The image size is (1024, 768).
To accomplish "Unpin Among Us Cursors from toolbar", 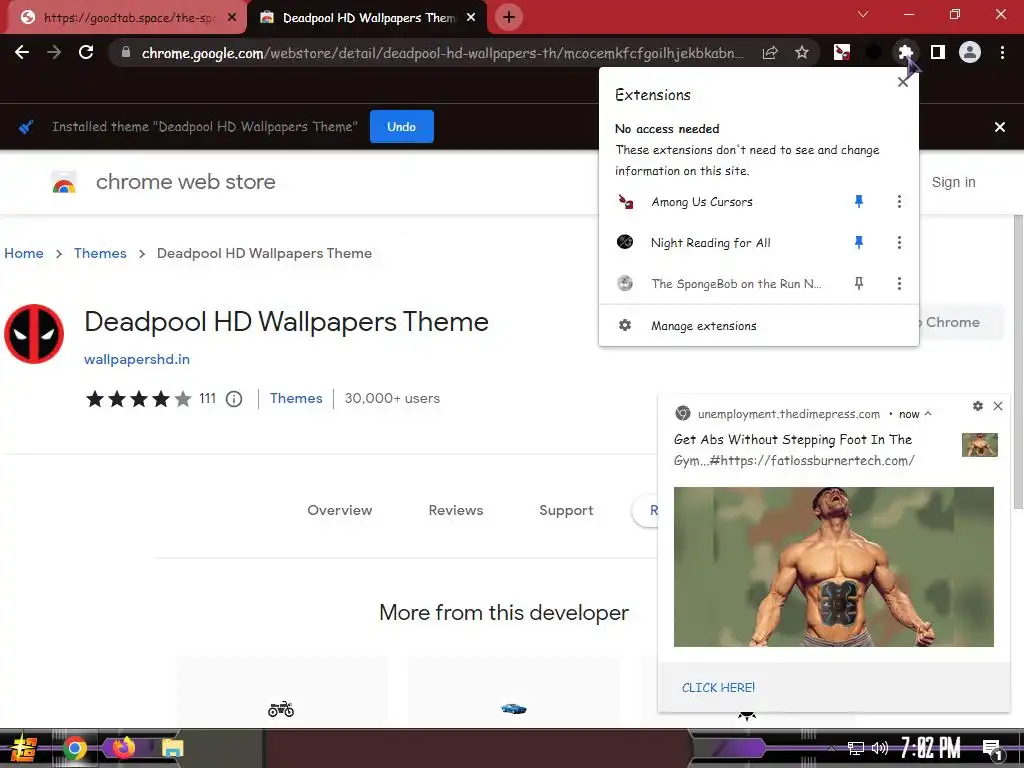I will 859,202.
